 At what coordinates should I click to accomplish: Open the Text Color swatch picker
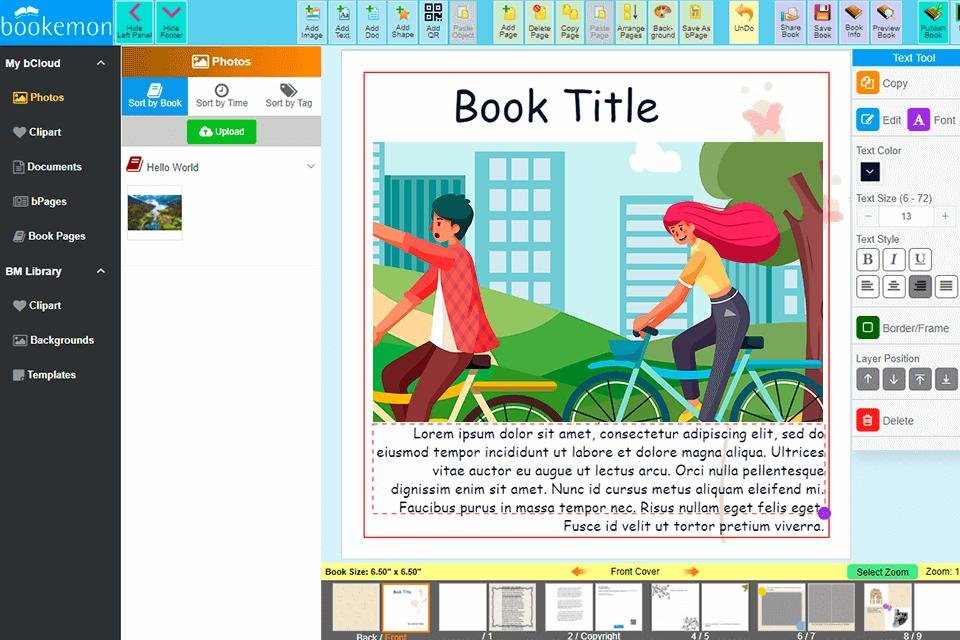pos(868,172)
